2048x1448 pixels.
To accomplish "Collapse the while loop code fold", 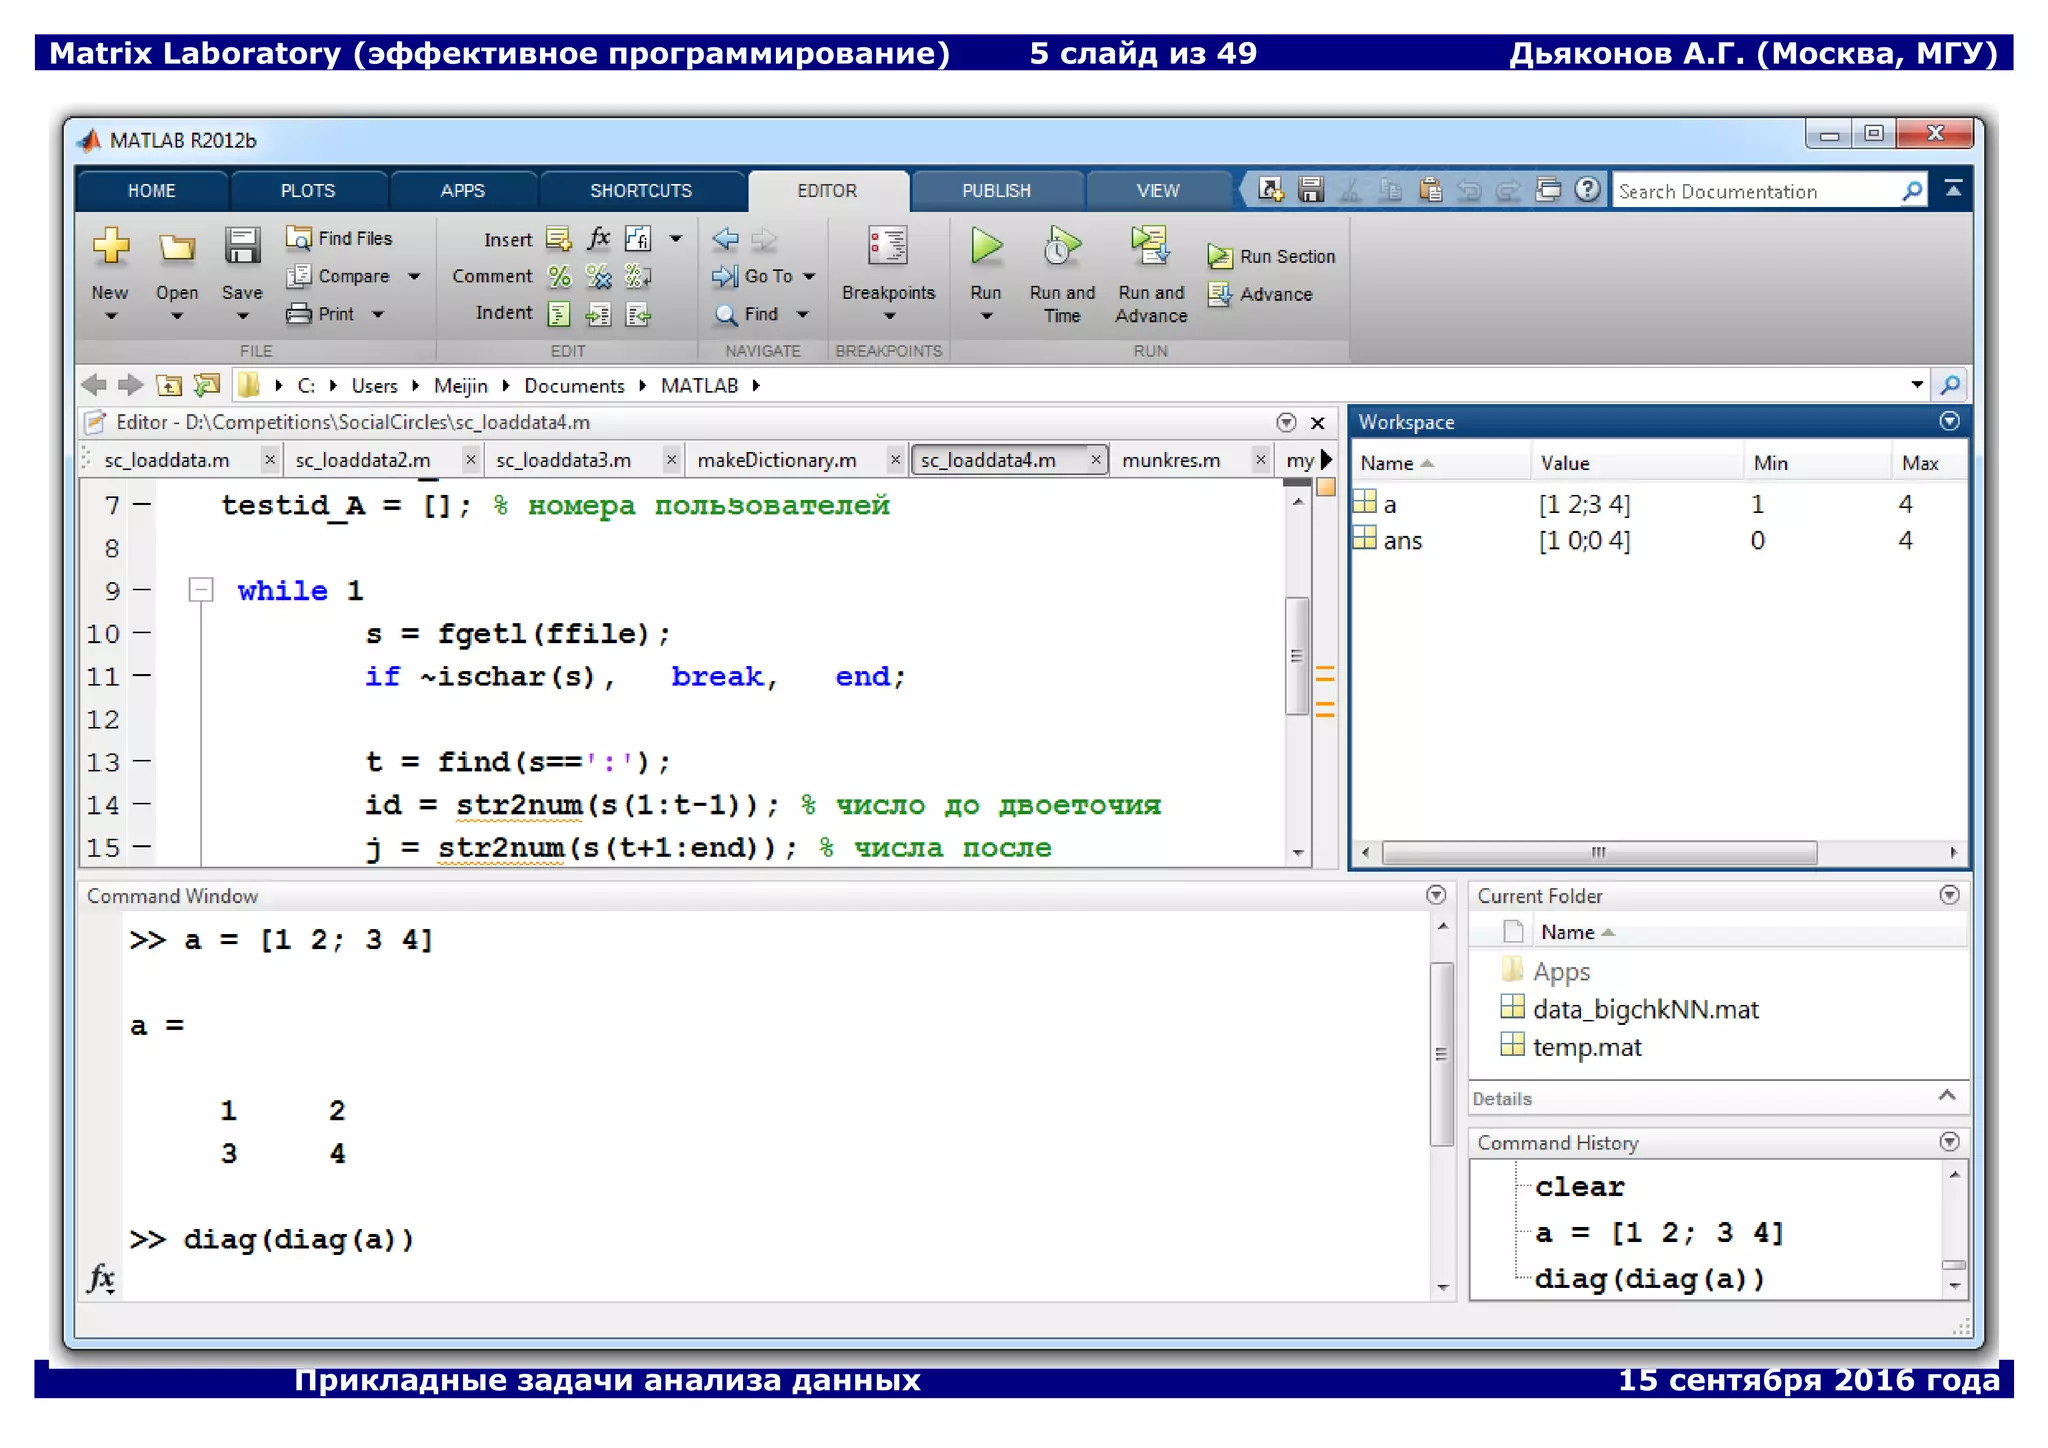I will [x=201, y=590].
